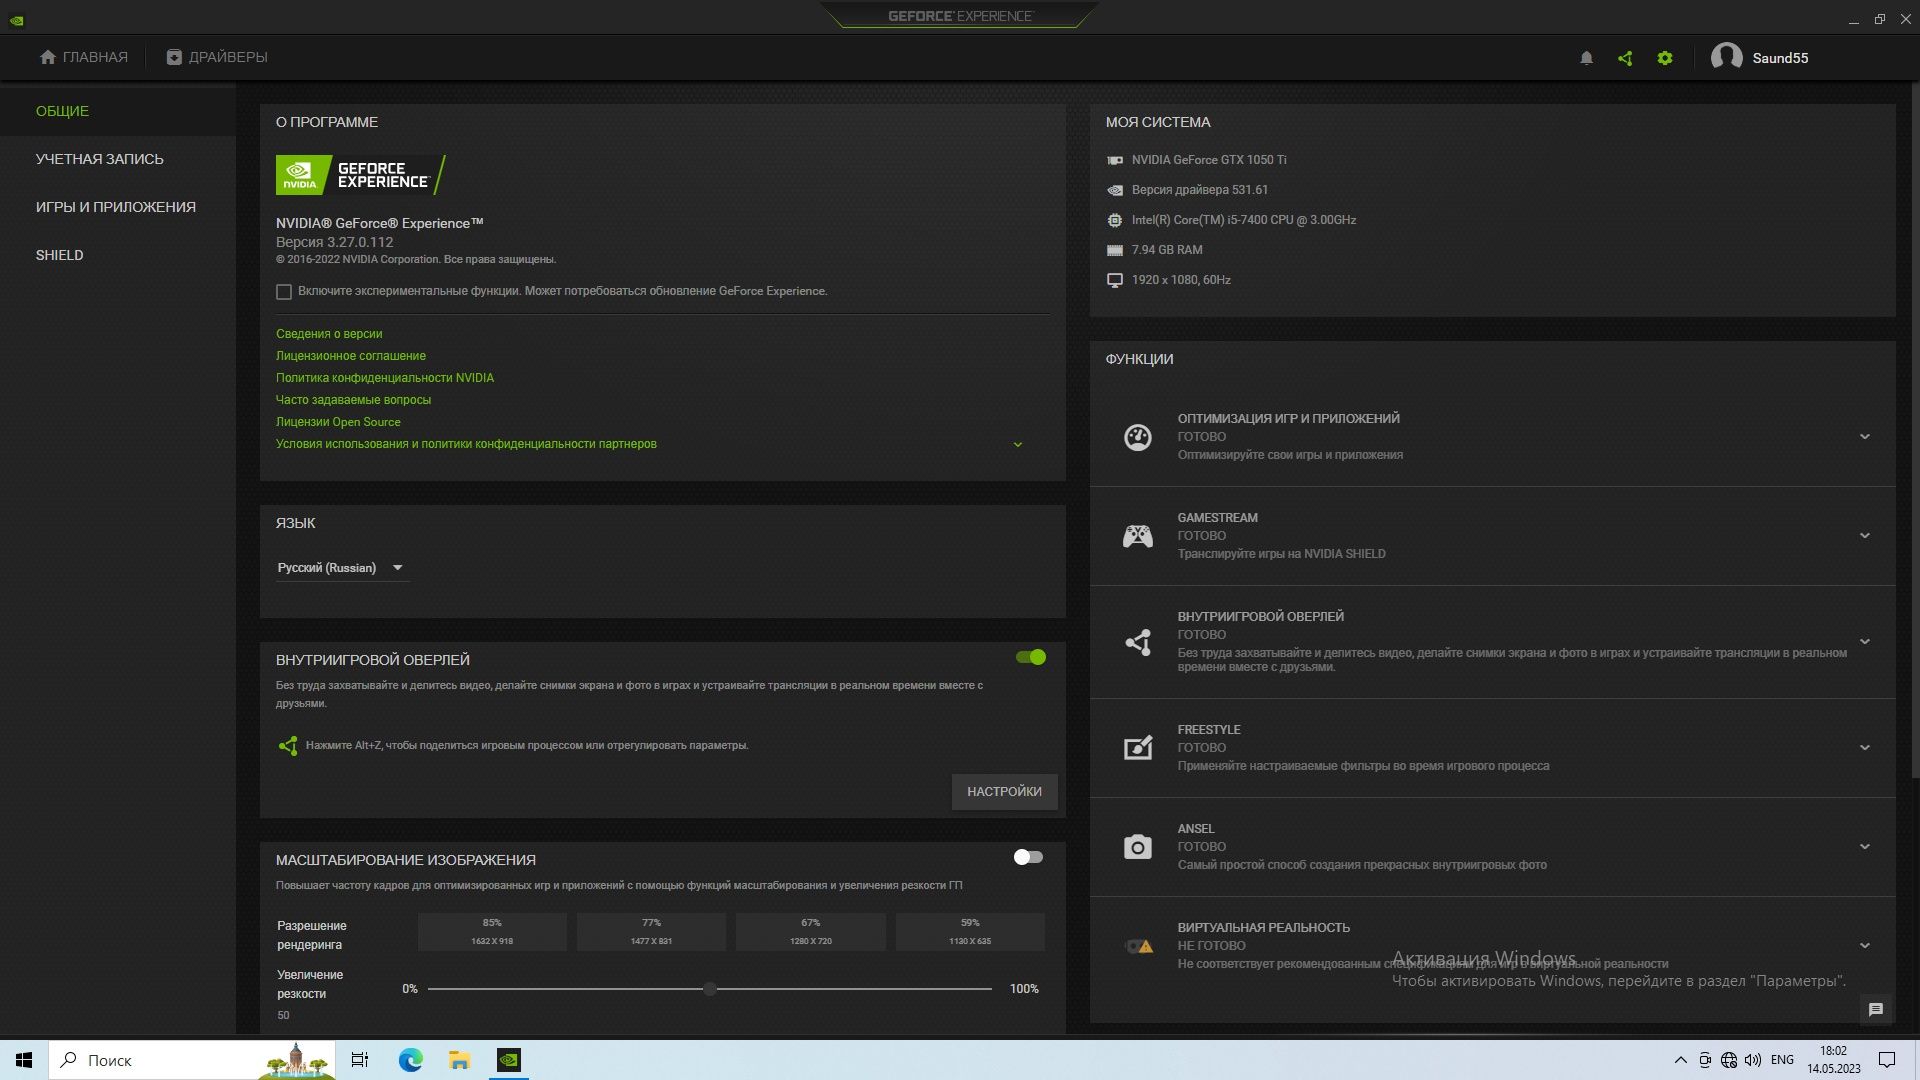Viewport: 1920px width, 1080px height.
Task: Click the CPU icon beside Intel Core i5-7400
Action: pos(1115,220)
